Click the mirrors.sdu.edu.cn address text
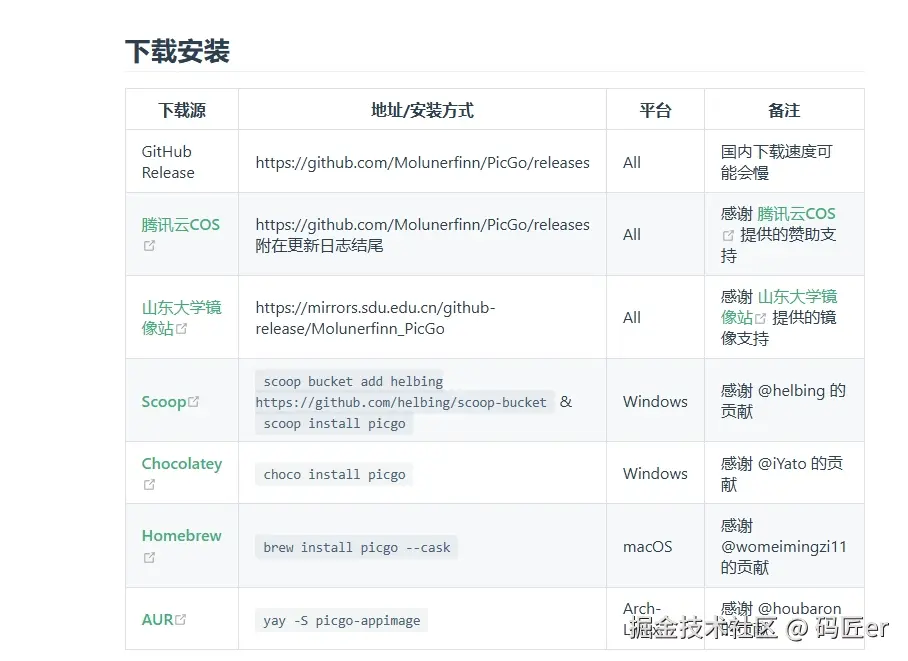Viewport: 908px width, 661px height. click(375, 318)
